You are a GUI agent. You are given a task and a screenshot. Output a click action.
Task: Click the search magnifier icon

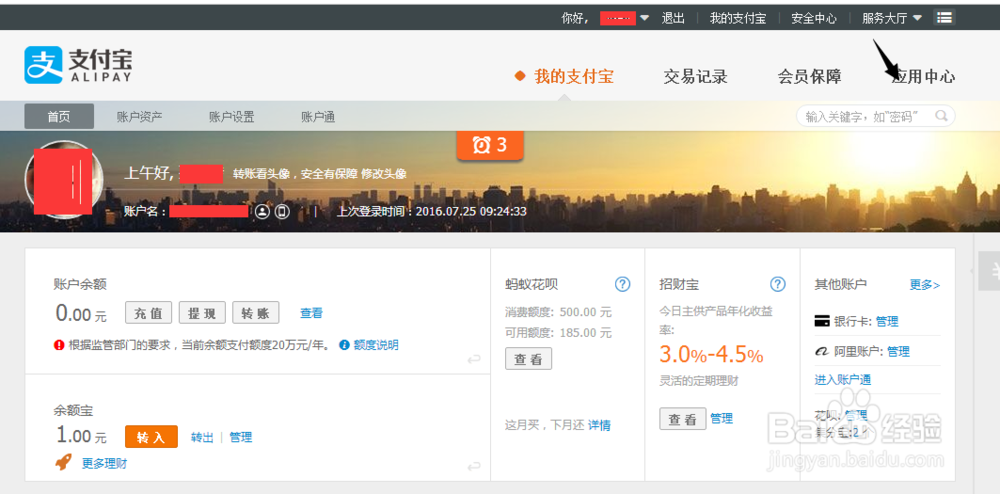pyautogui.click(x=941, y=116)
